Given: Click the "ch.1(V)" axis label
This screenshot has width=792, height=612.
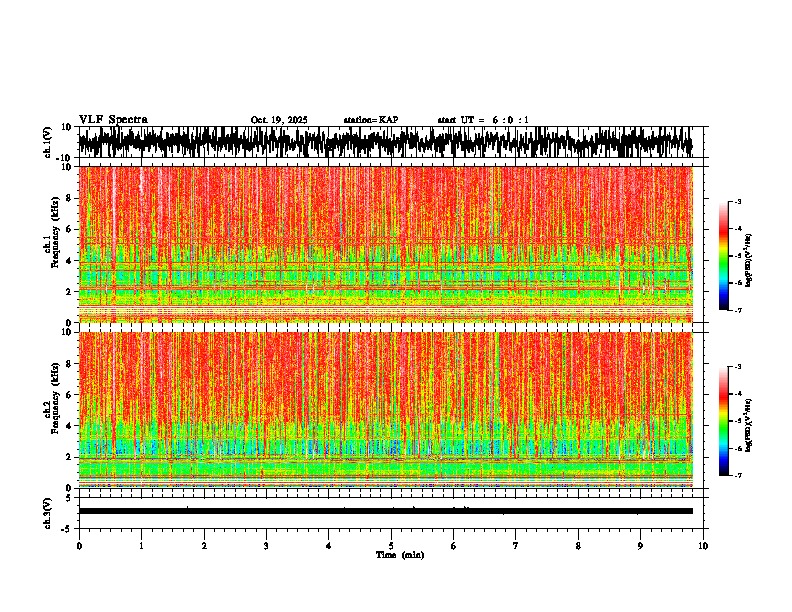Looking at the screenshot, I should tap(48, 142).
